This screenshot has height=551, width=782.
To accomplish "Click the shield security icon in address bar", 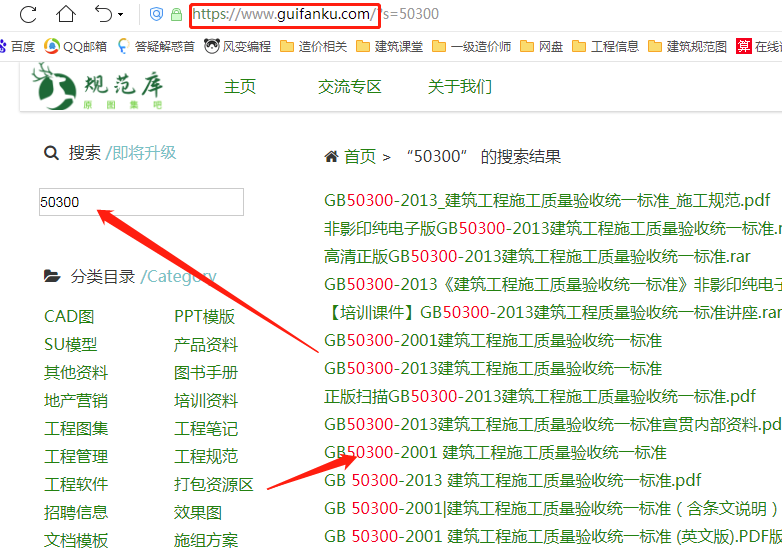I will [x=156, y=15].
